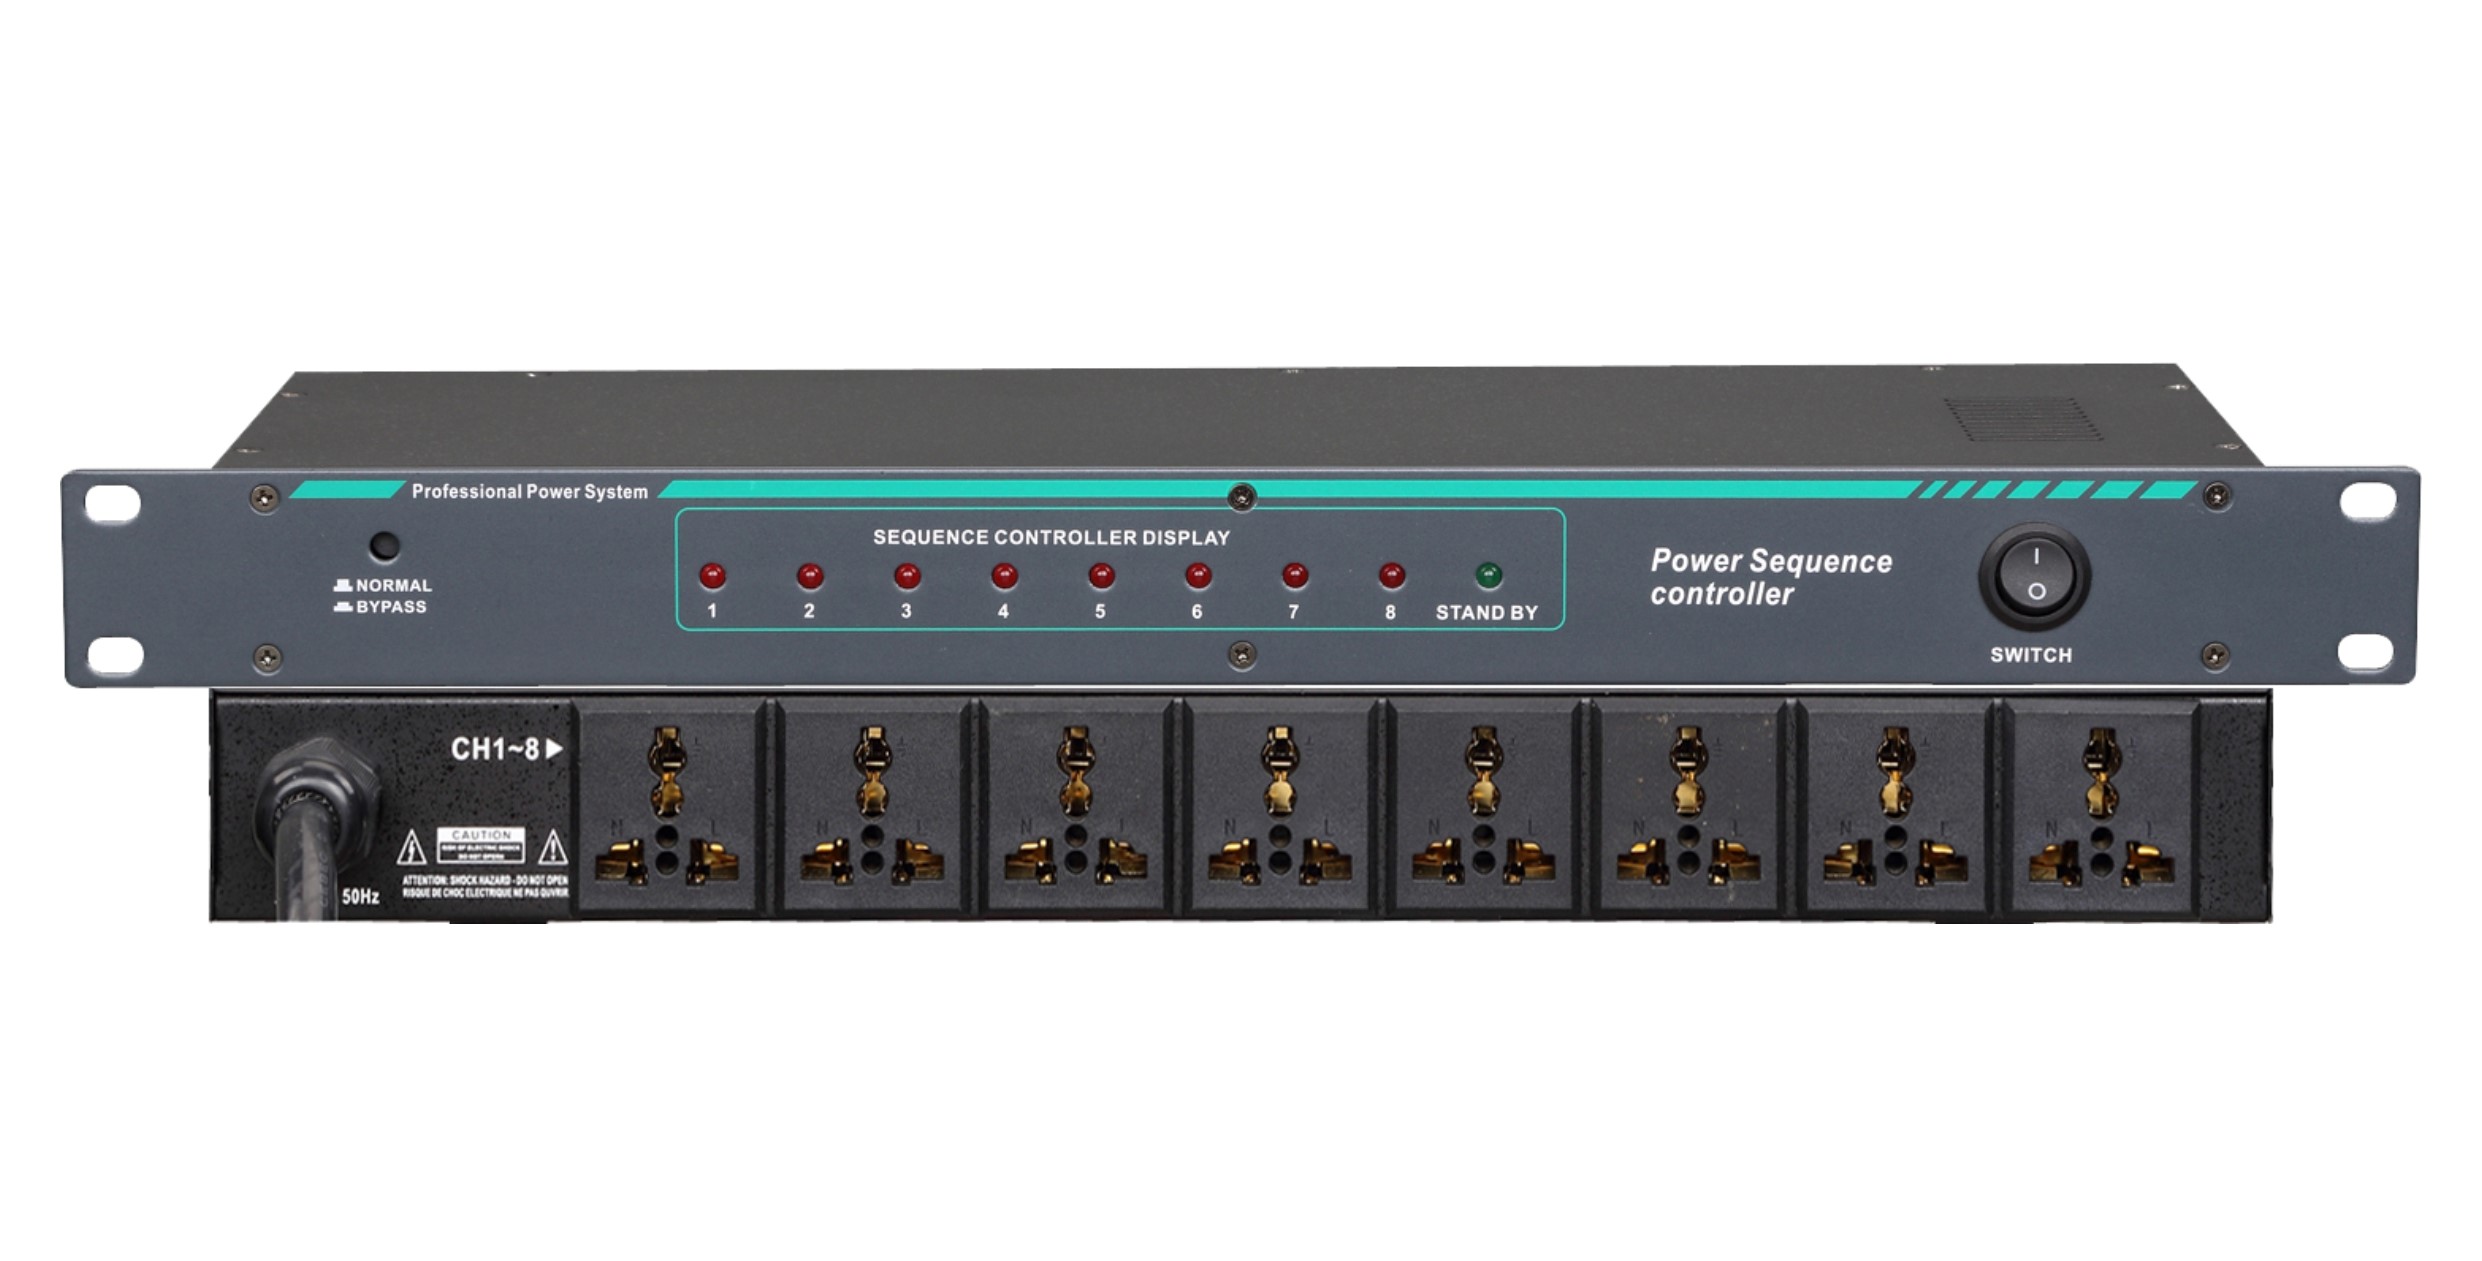This screenshot has width=2482, height=1261.
Task: Click the CAUTION label box
Action: click(x=481, y=846)
